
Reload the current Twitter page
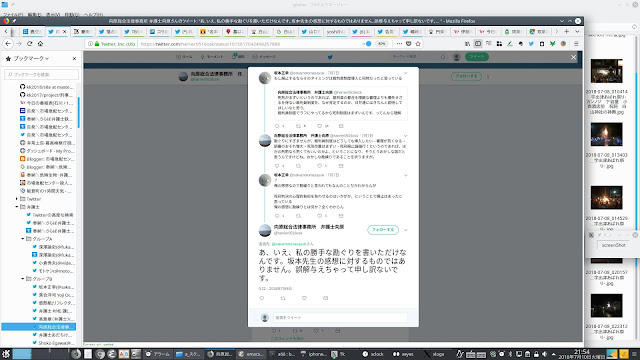29,44
